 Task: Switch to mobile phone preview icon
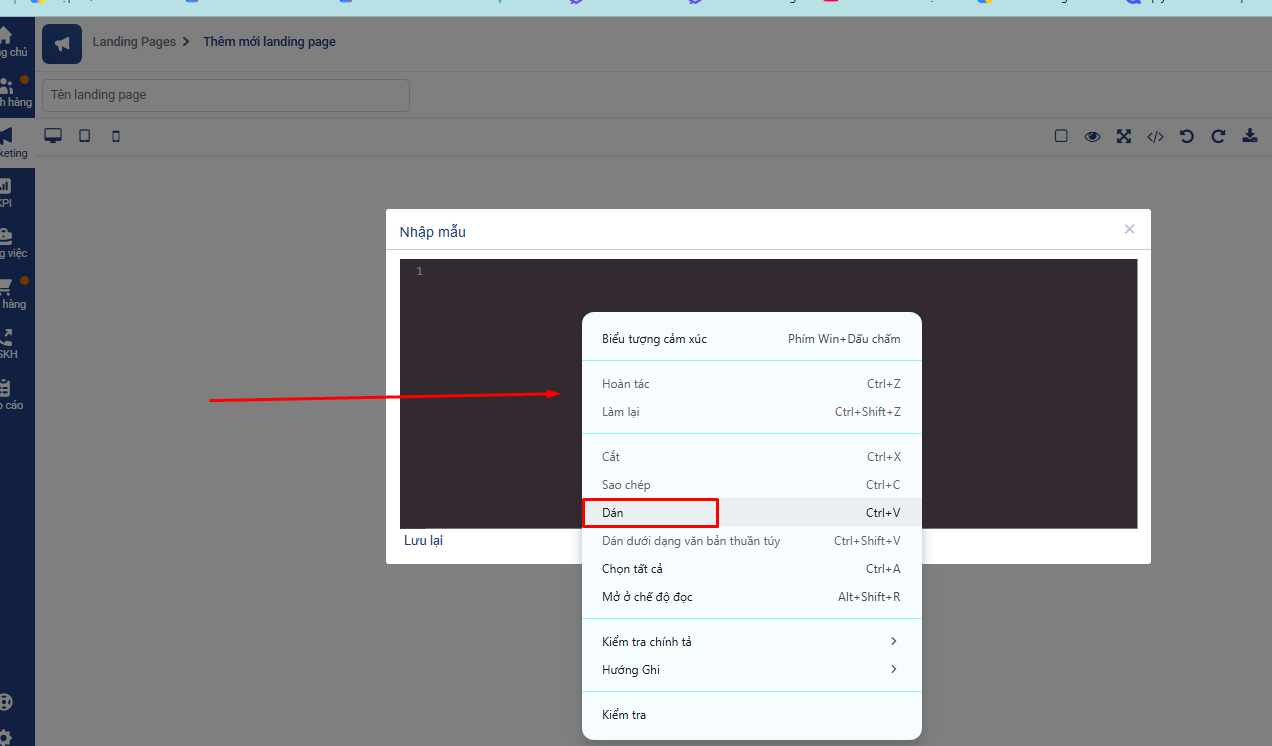(x=116, y=136)
